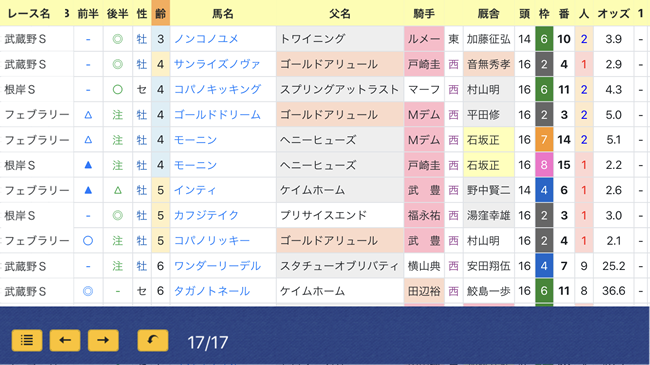Sort by 馬名 column header
Viewport: 650px width, 365px height.
223,14
